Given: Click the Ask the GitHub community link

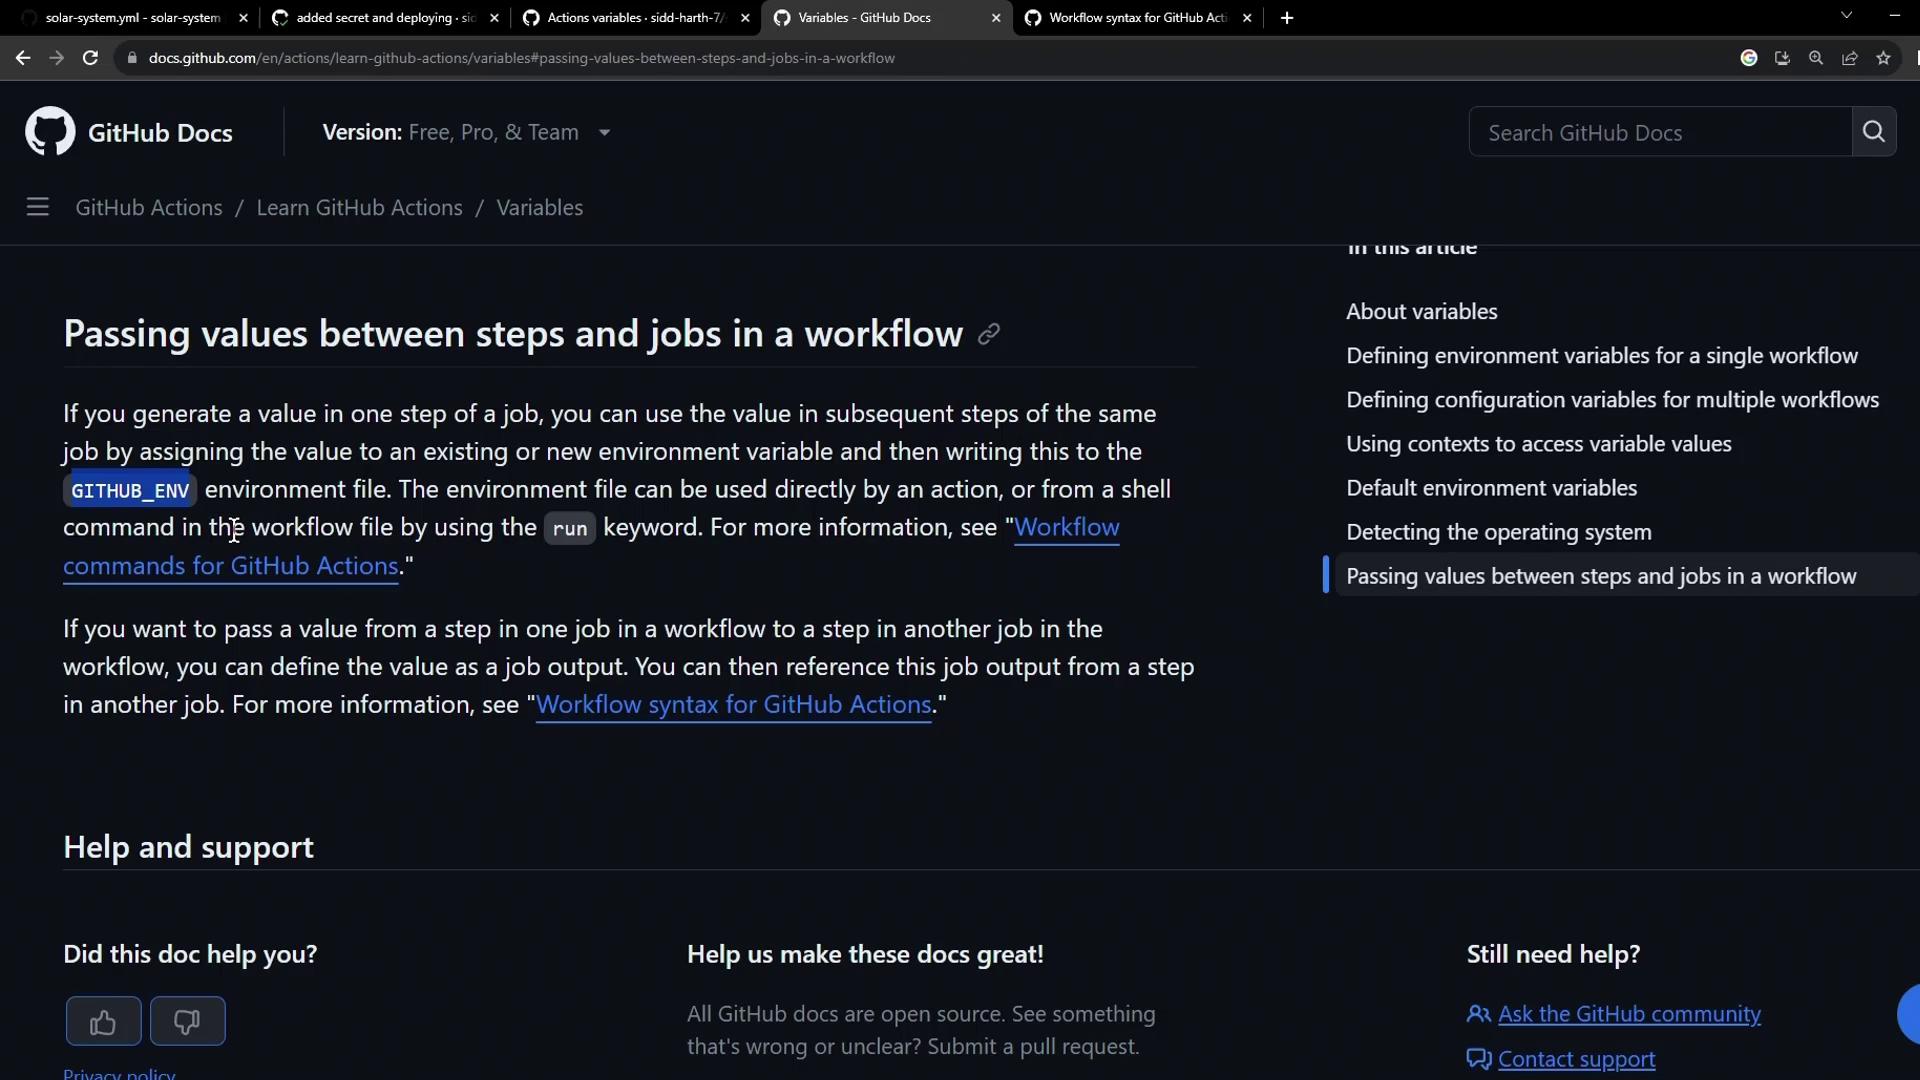Looking at the screenshot, I should coord(1629,1014).
